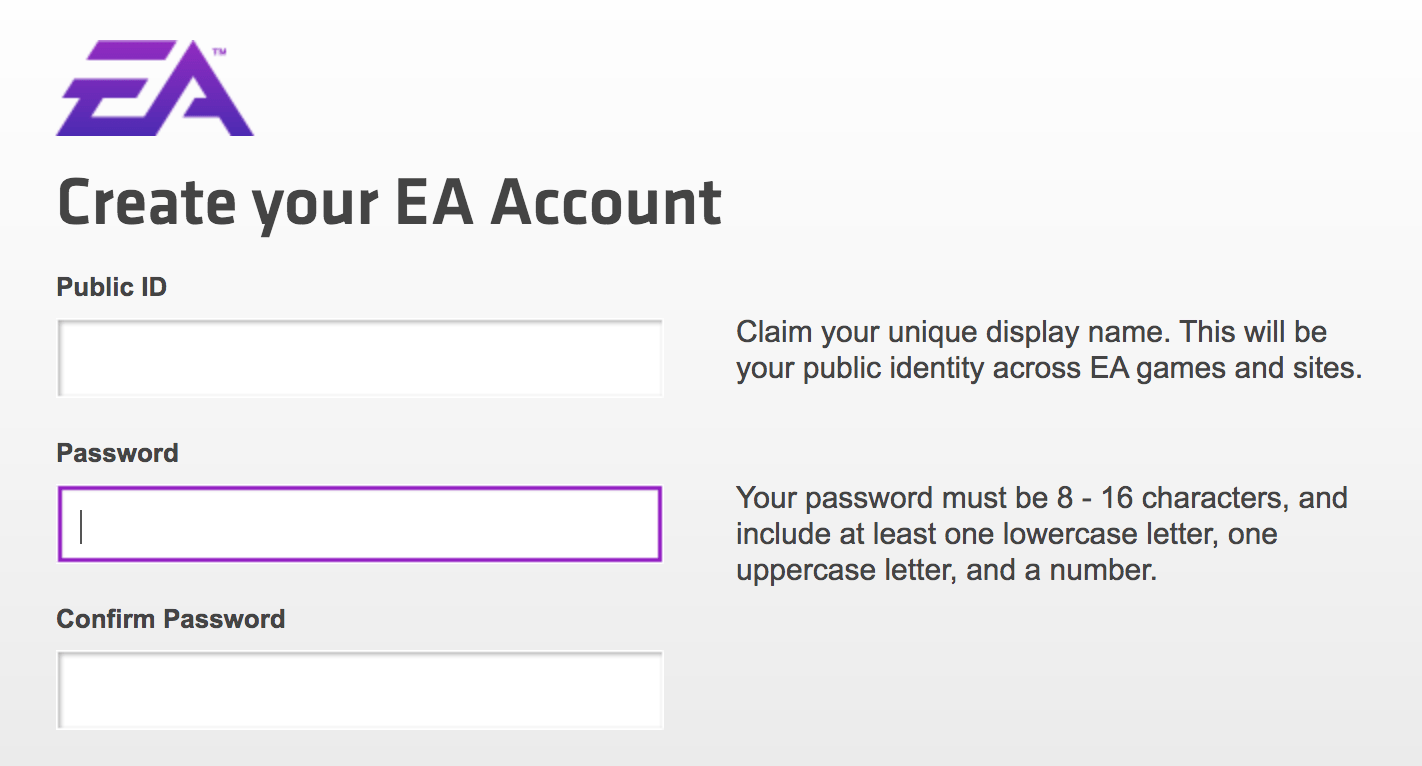Click the word Account in the heading

(607, 201)
